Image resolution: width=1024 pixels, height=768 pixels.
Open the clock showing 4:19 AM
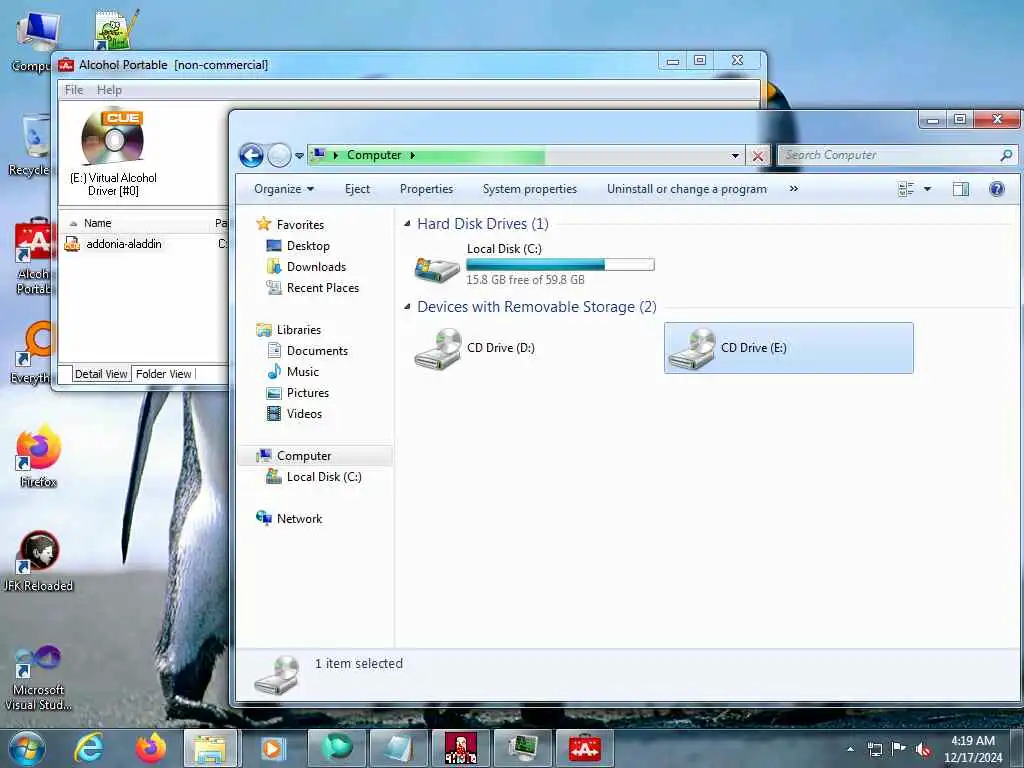(x=973, y=749)
